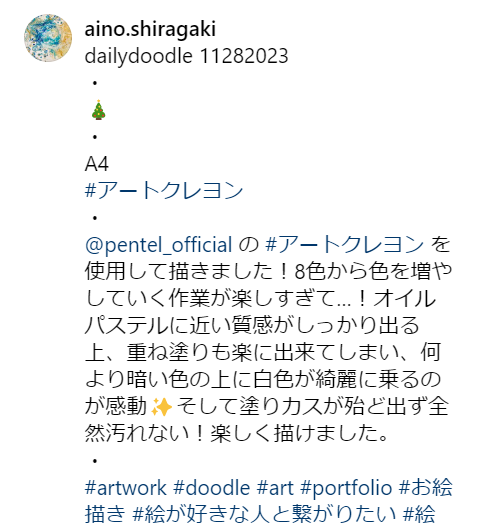This screenshot has height=529, width=477.
Task: Click the line starting with パステルに近い
Action: (252, 326)
